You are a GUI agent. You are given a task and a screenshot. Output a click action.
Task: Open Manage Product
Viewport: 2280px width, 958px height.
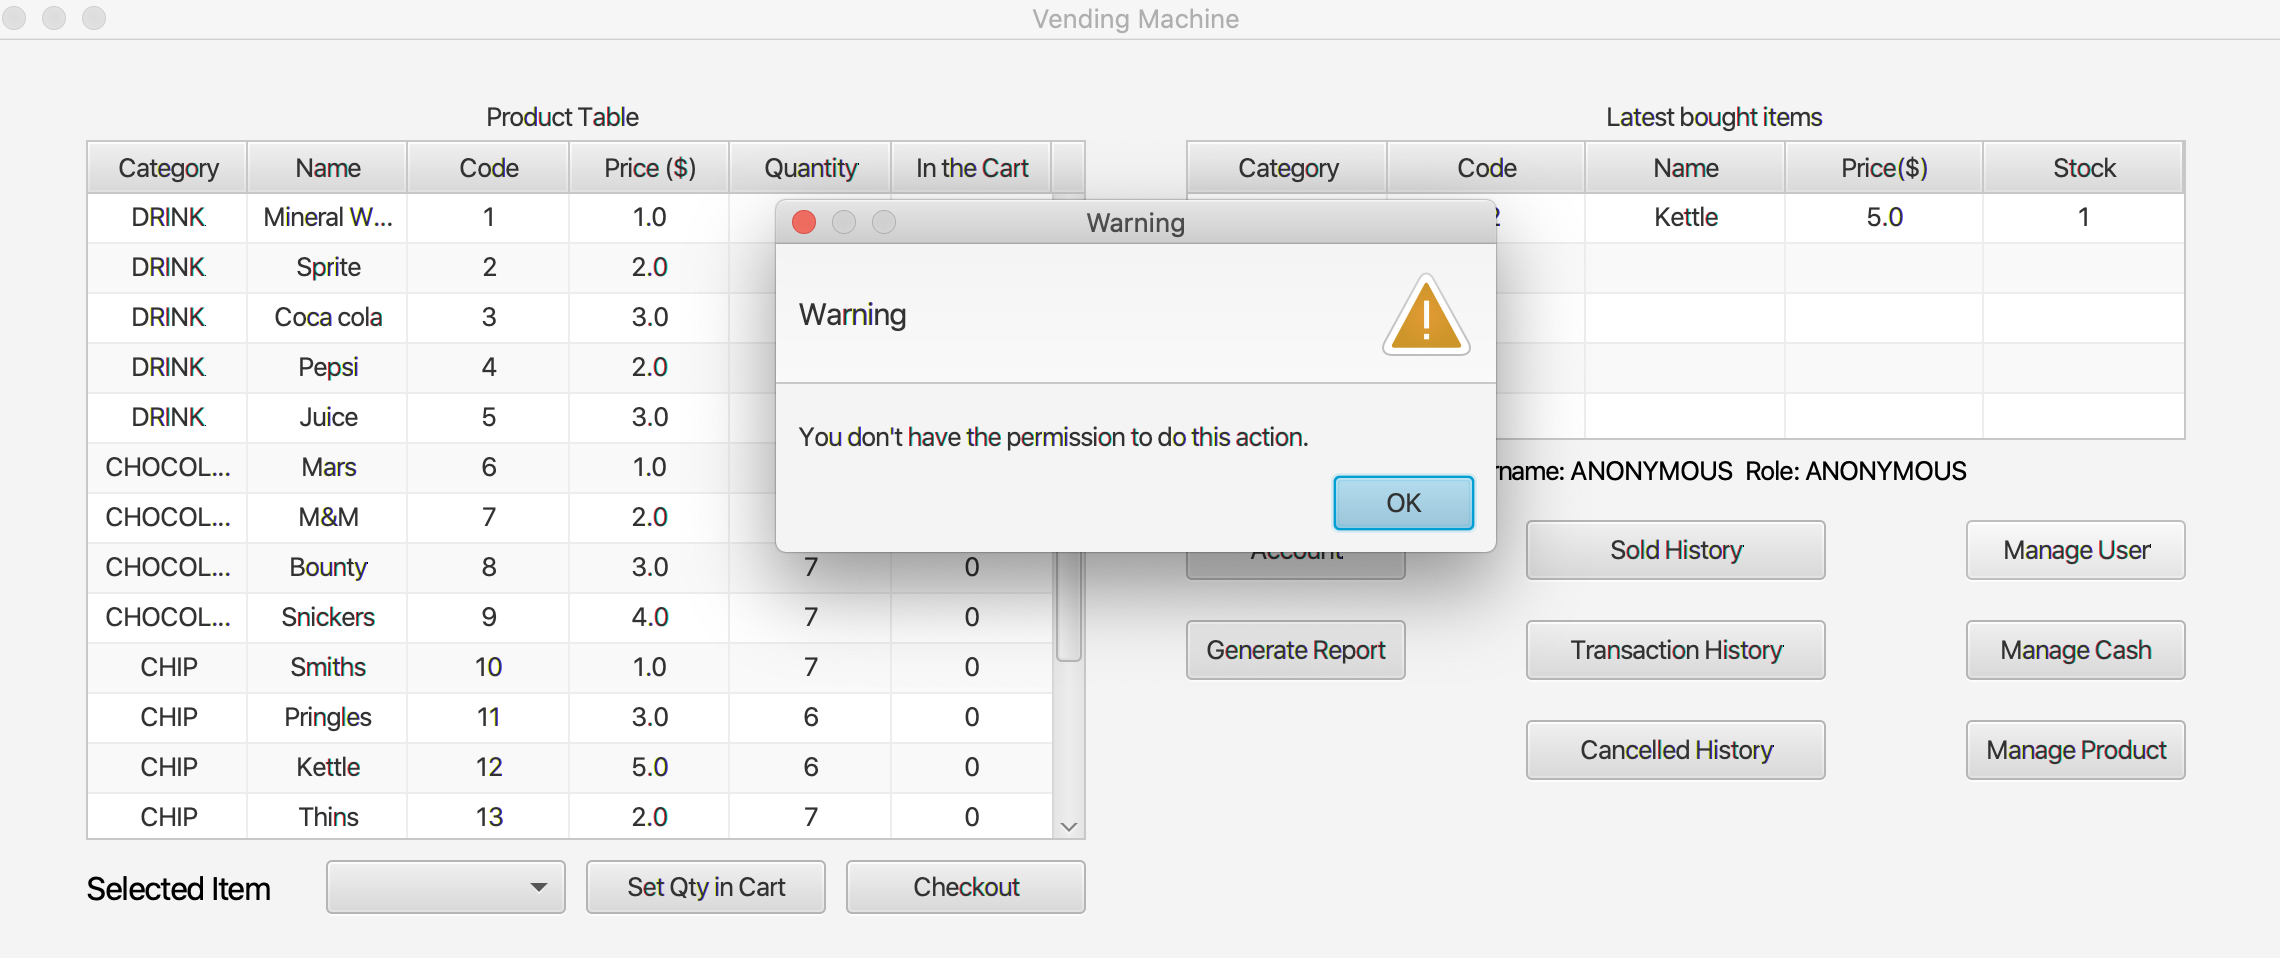[x=2076, y=750]
